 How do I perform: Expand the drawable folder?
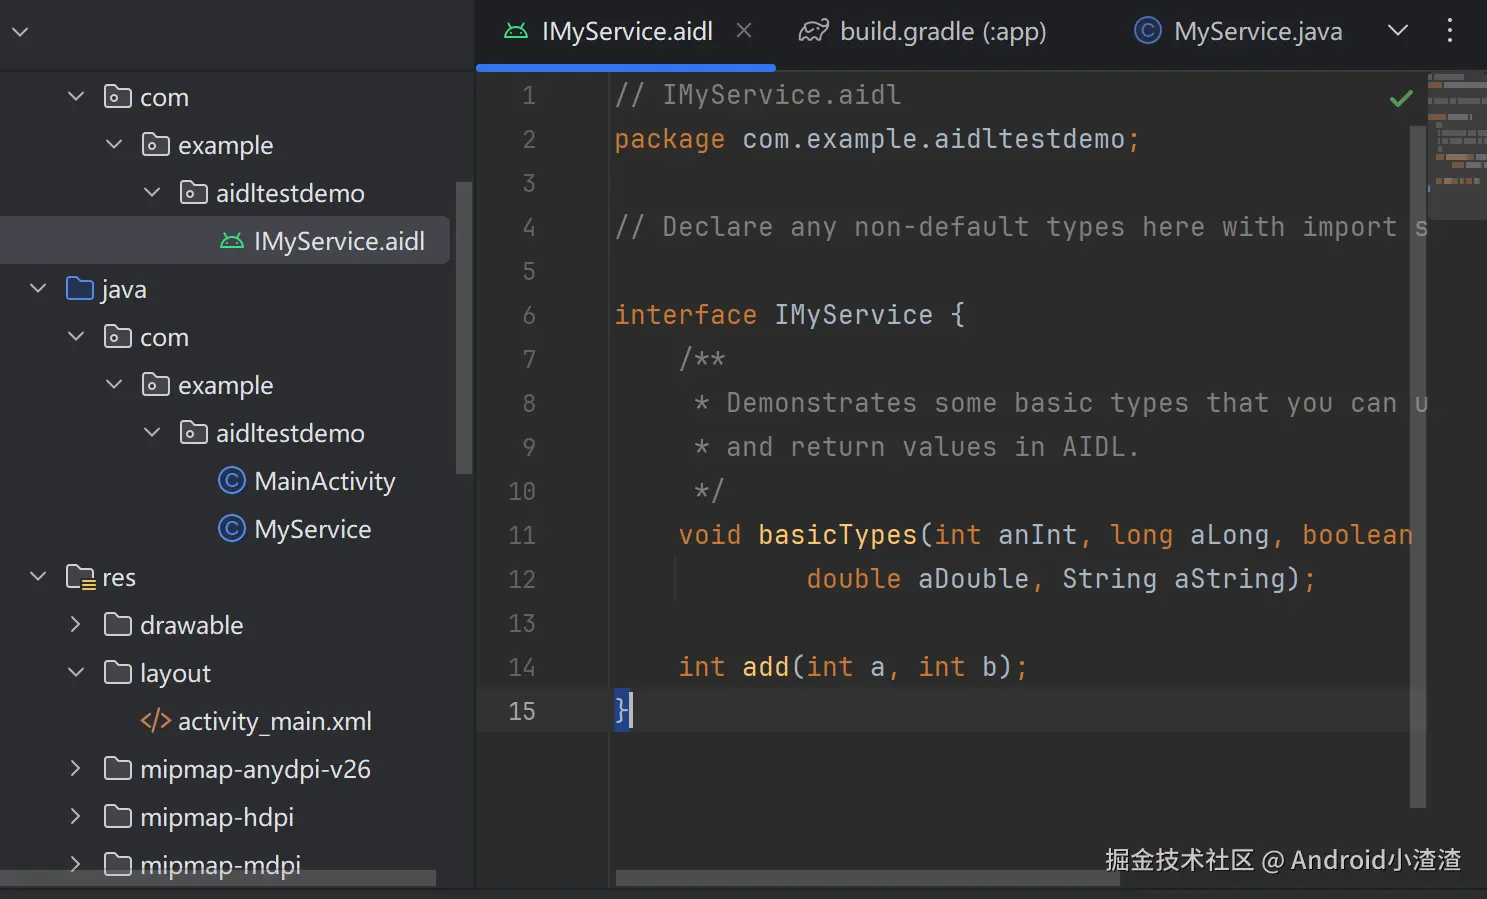(76, 625)
